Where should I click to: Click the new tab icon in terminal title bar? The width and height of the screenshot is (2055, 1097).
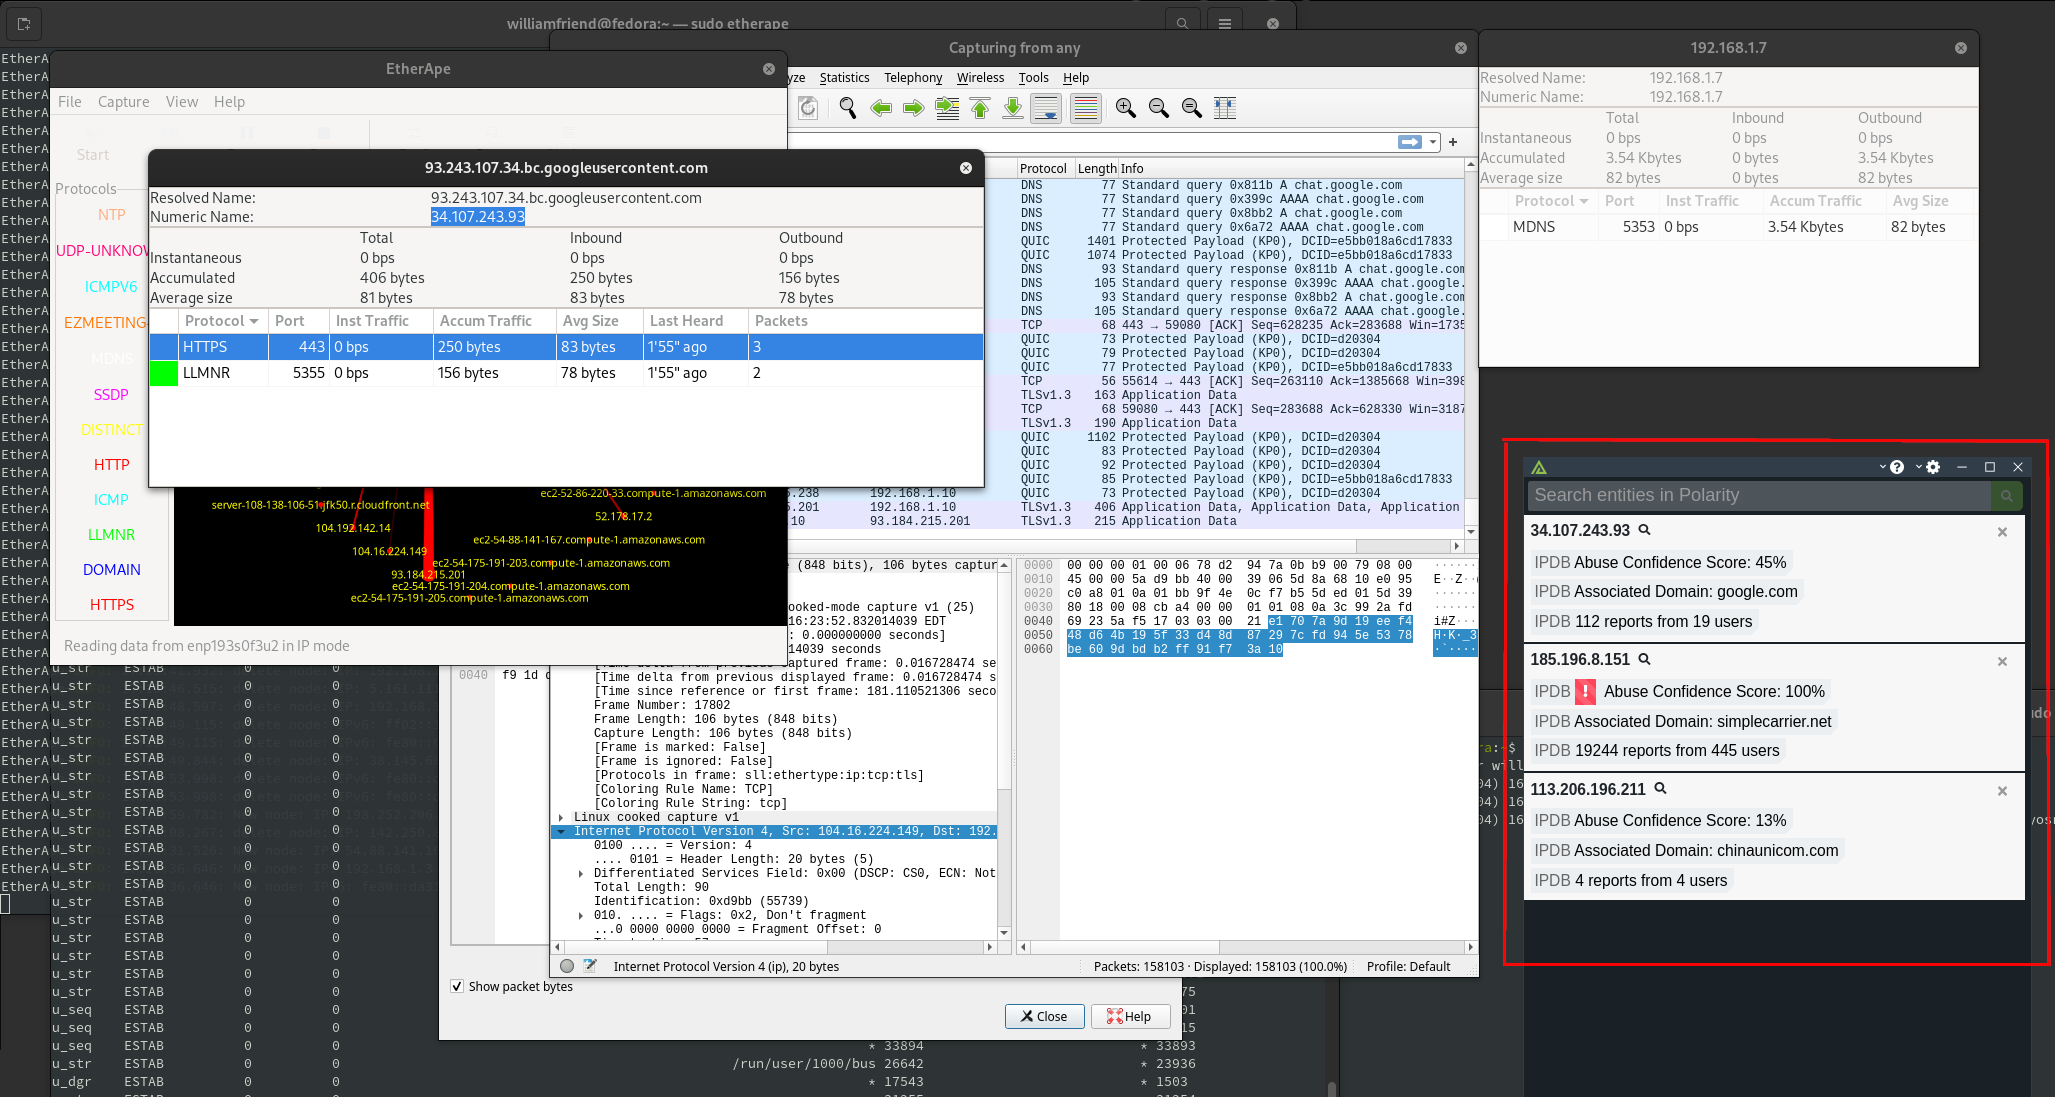[x=24, y=23]
